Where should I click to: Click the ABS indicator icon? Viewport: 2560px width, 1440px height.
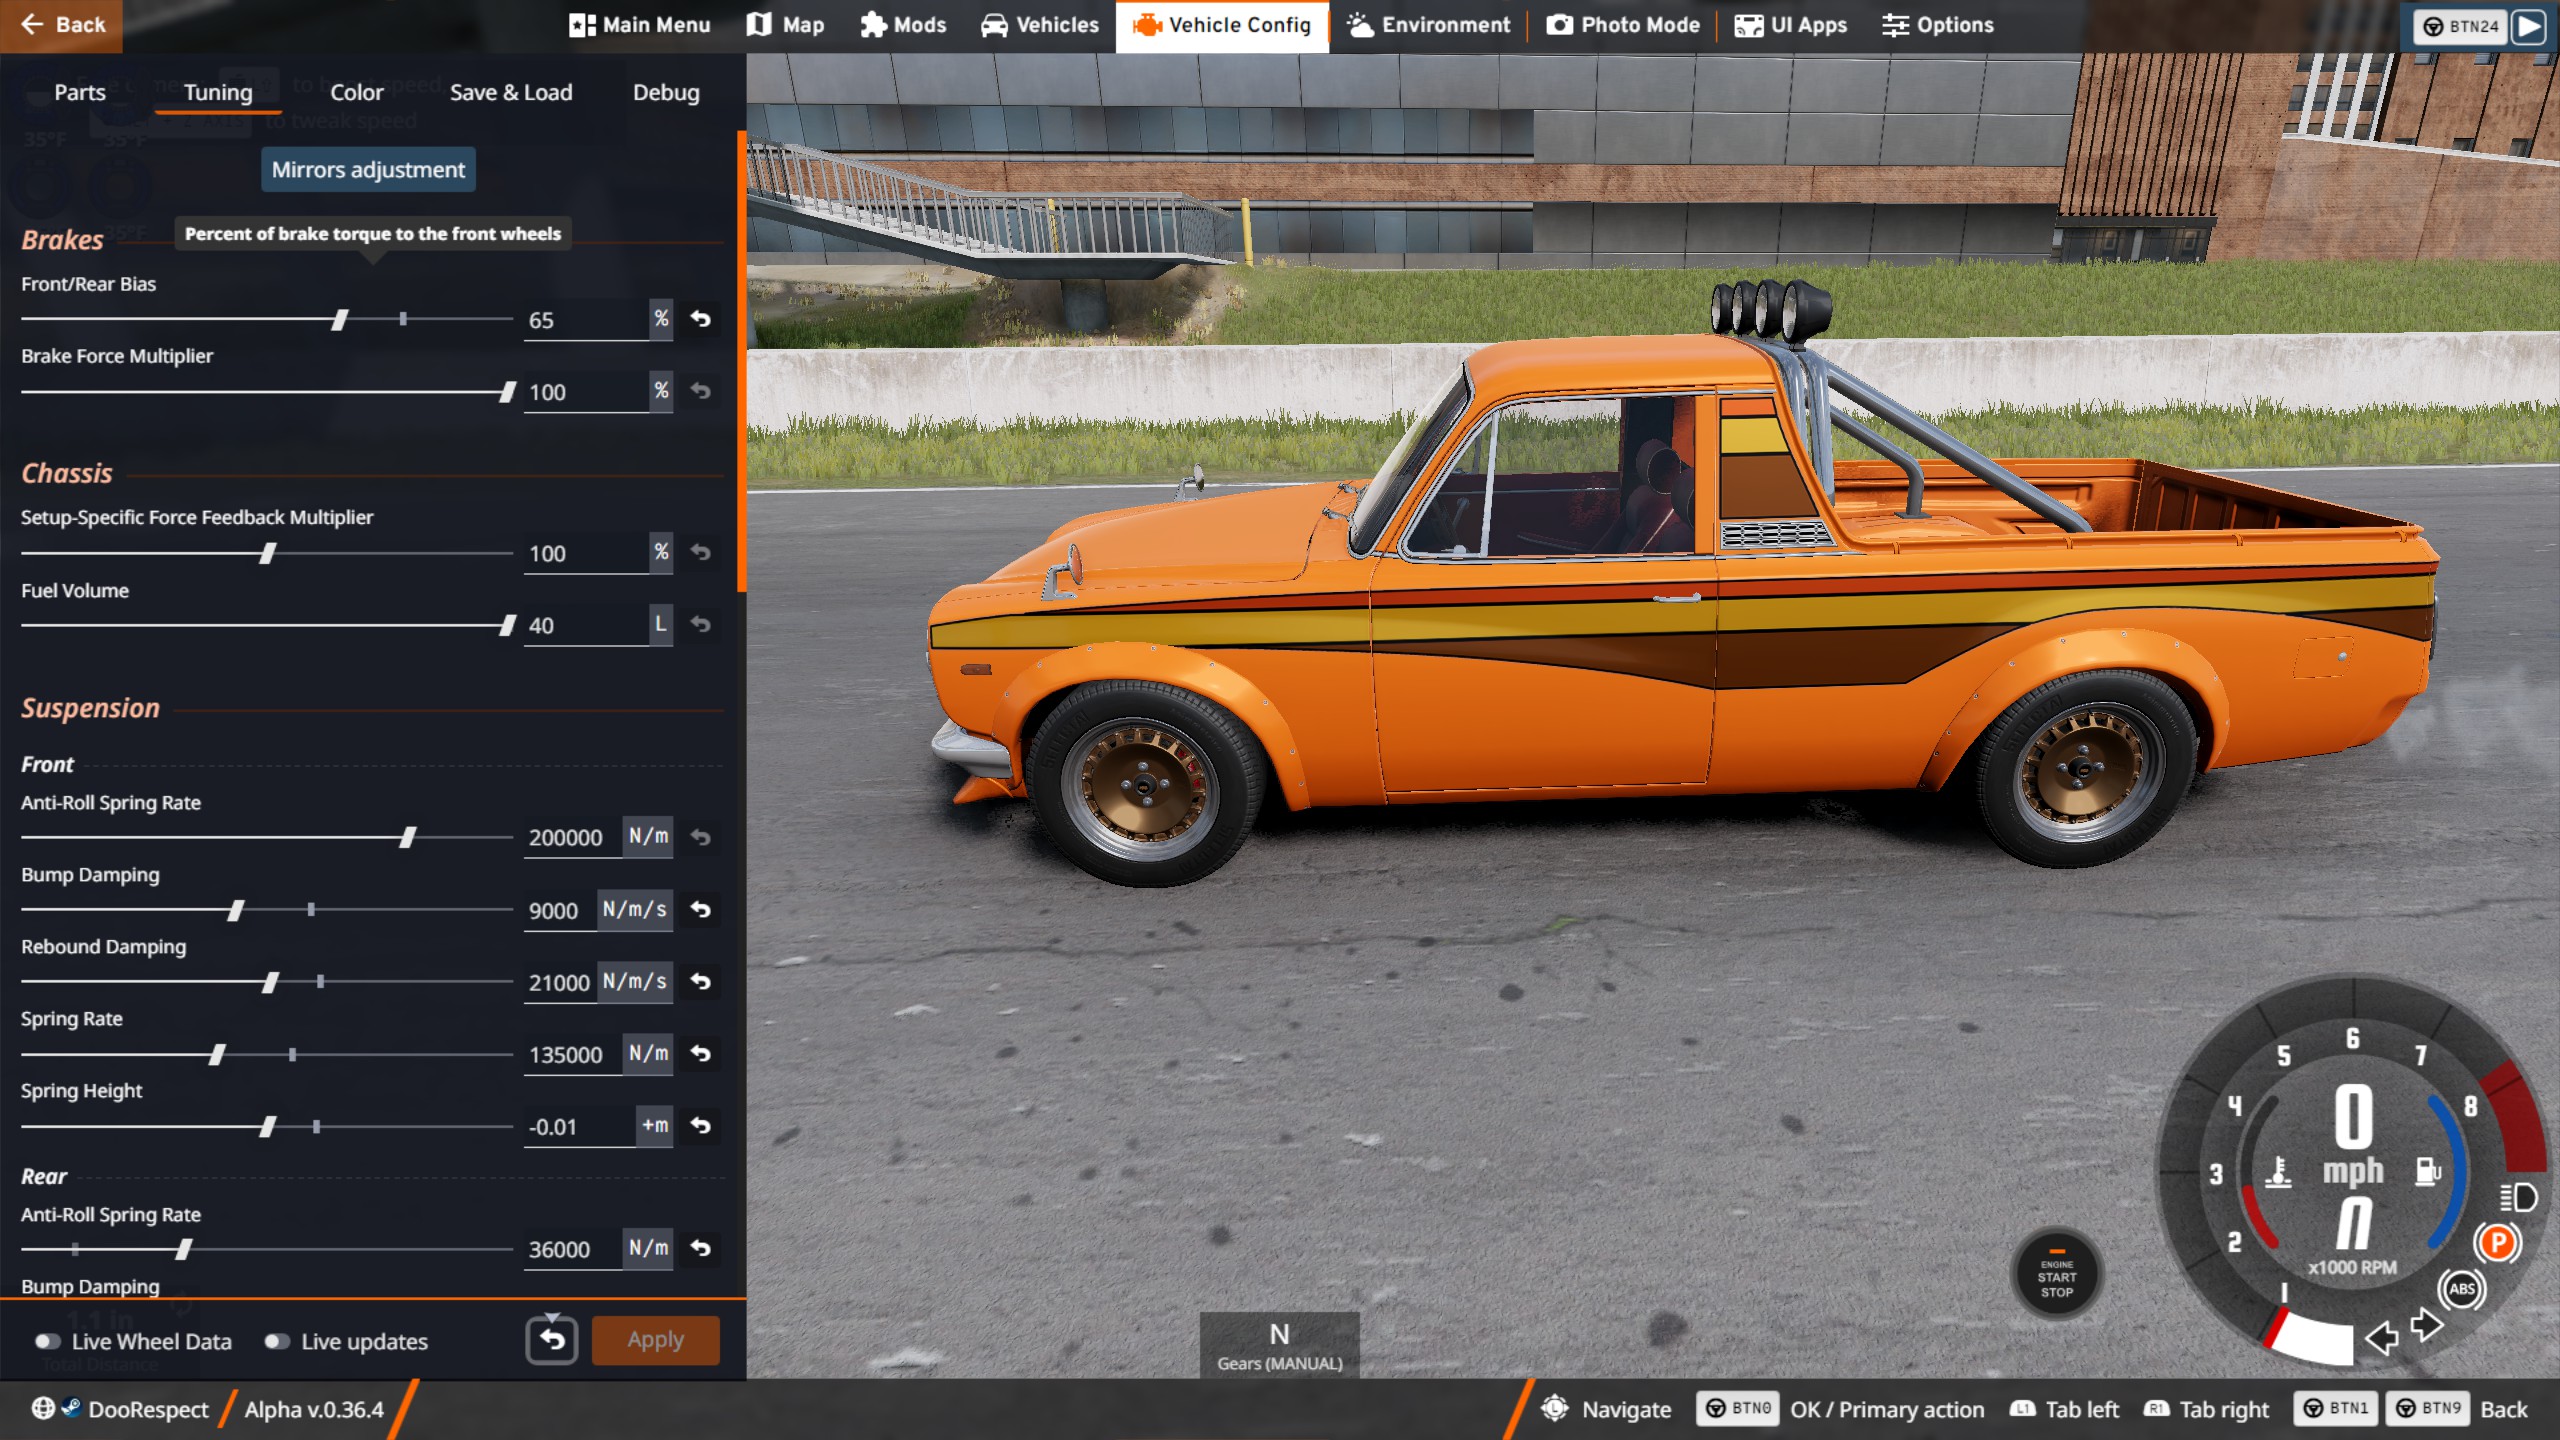2461,1289
